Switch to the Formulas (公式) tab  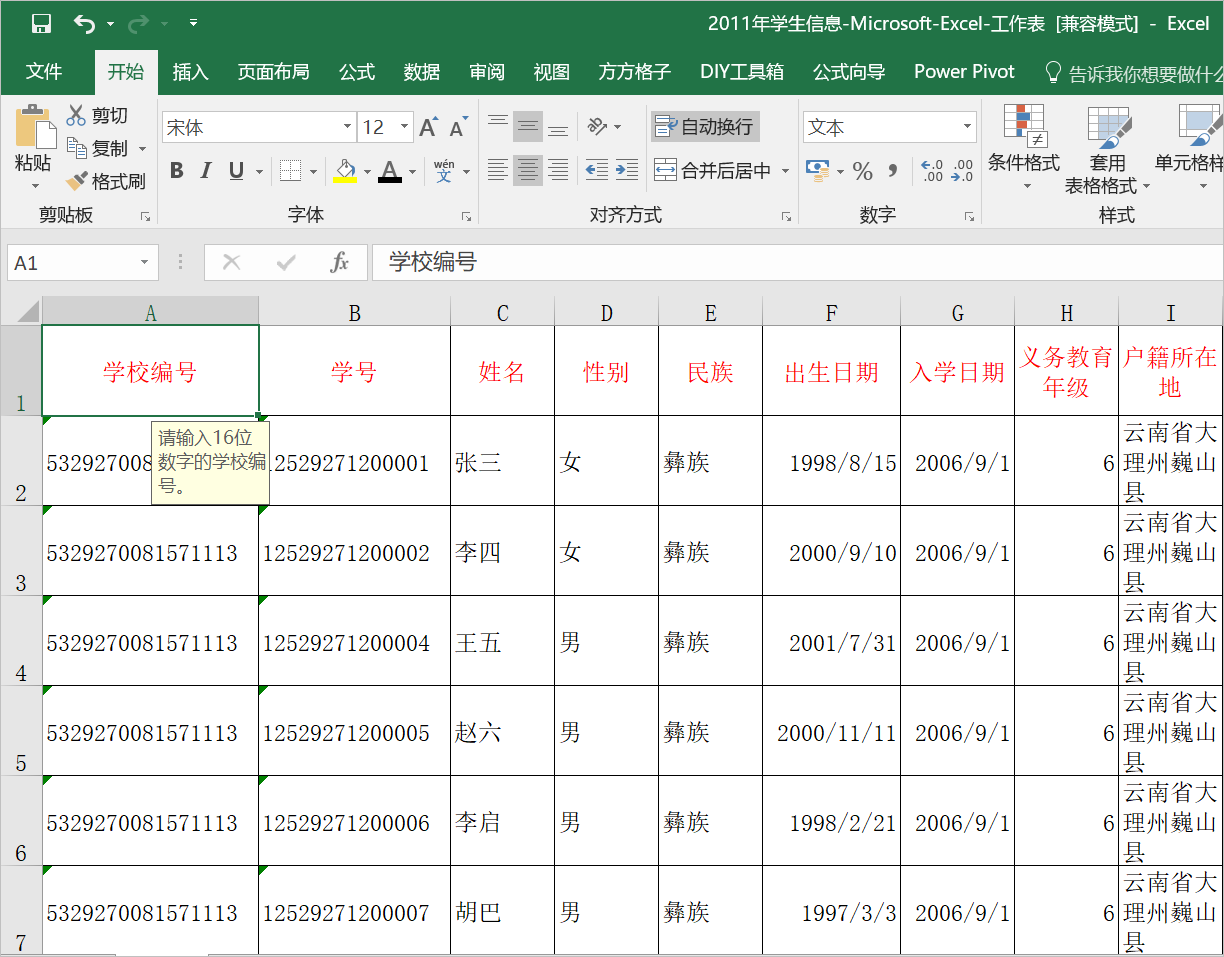pyautogui.click(x=357, y=72)
